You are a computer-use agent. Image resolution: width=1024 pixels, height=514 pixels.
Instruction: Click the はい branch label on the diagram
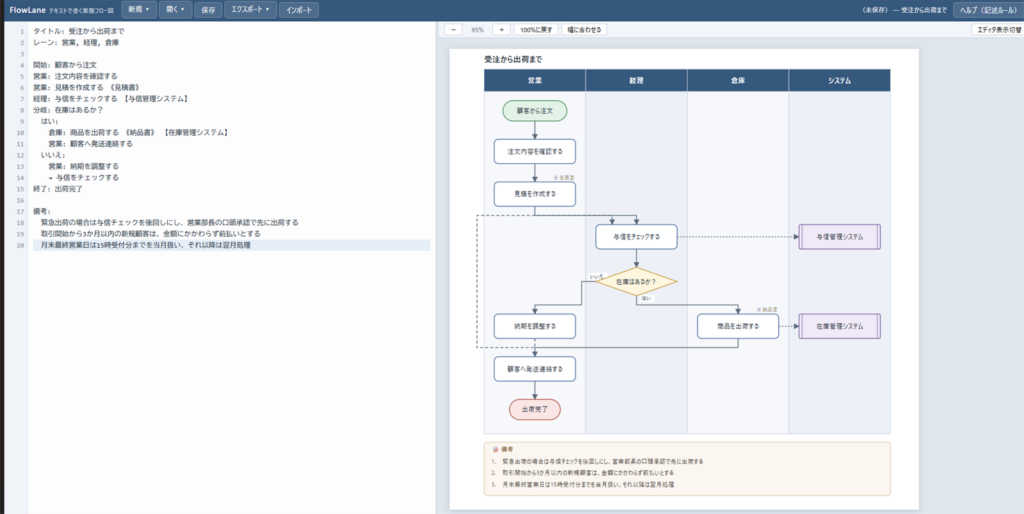point(646,298)
